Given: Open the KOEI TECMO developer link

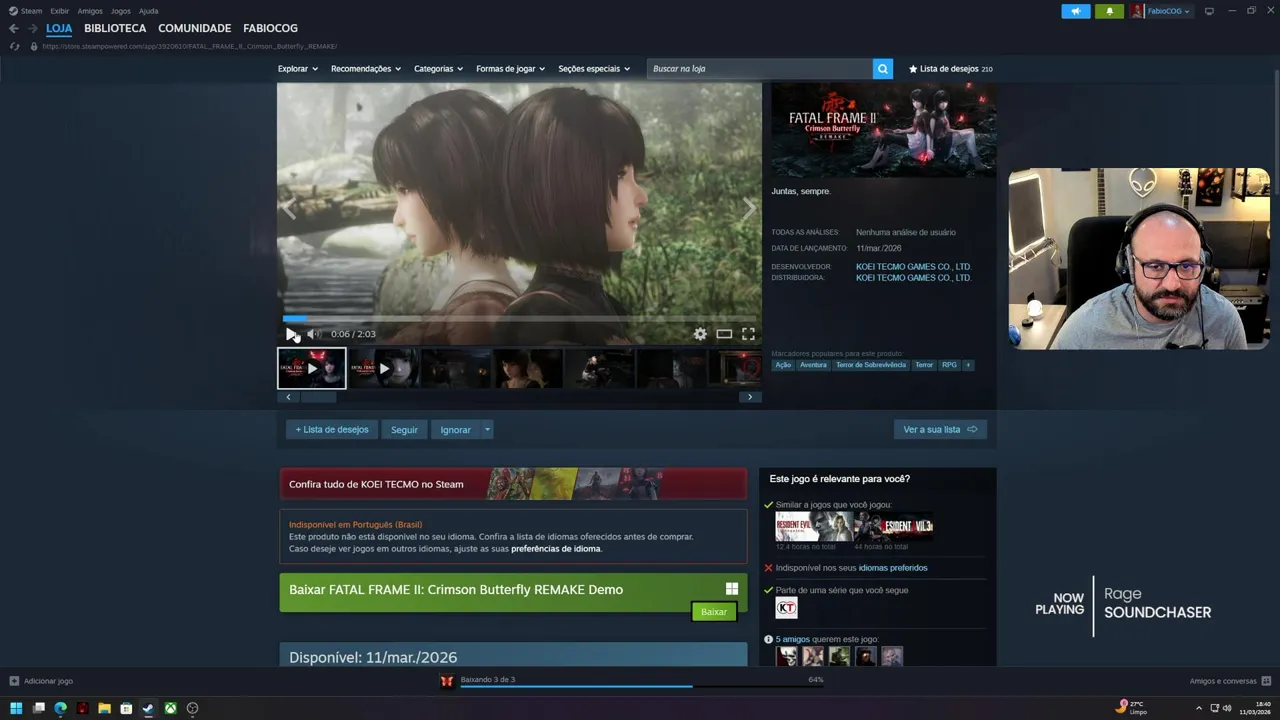Looking at the screenshot, I should (x=913, y=267).
